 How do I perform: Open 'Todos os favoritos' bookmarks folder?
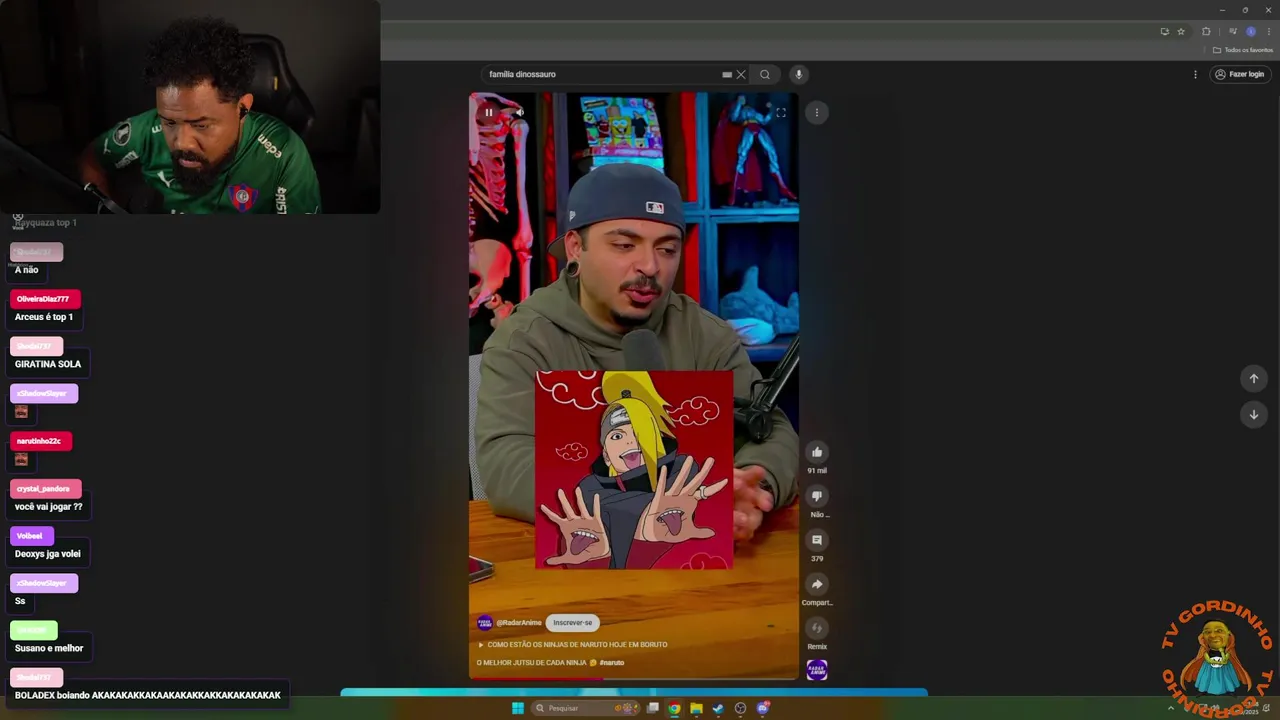[1243, 50]
